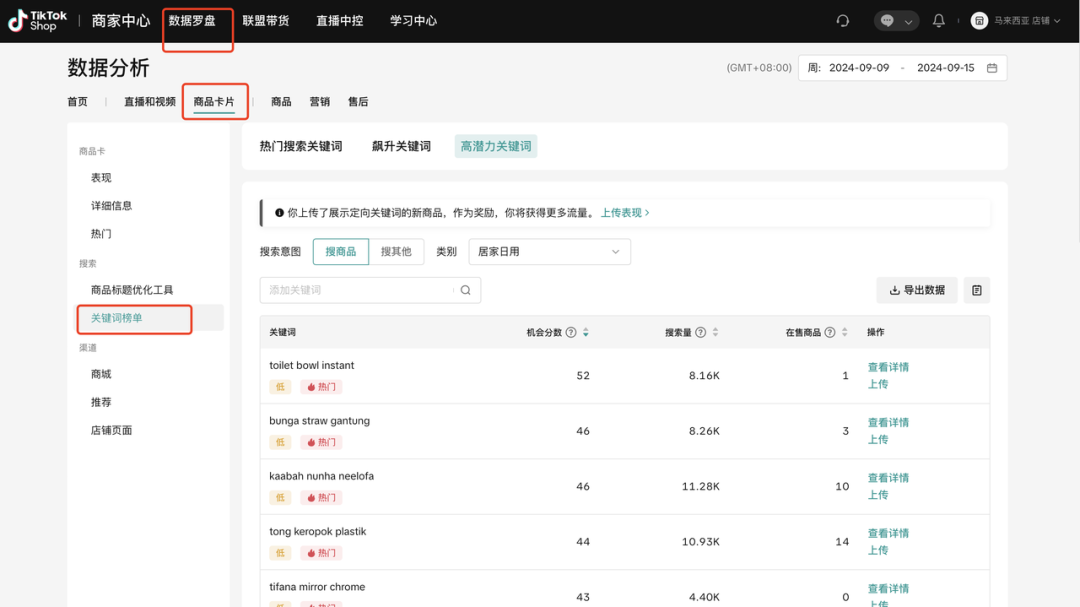Select the 高潜力关键词 filter pill
The width and height of the screenshot is (1080, 607).
495,145
